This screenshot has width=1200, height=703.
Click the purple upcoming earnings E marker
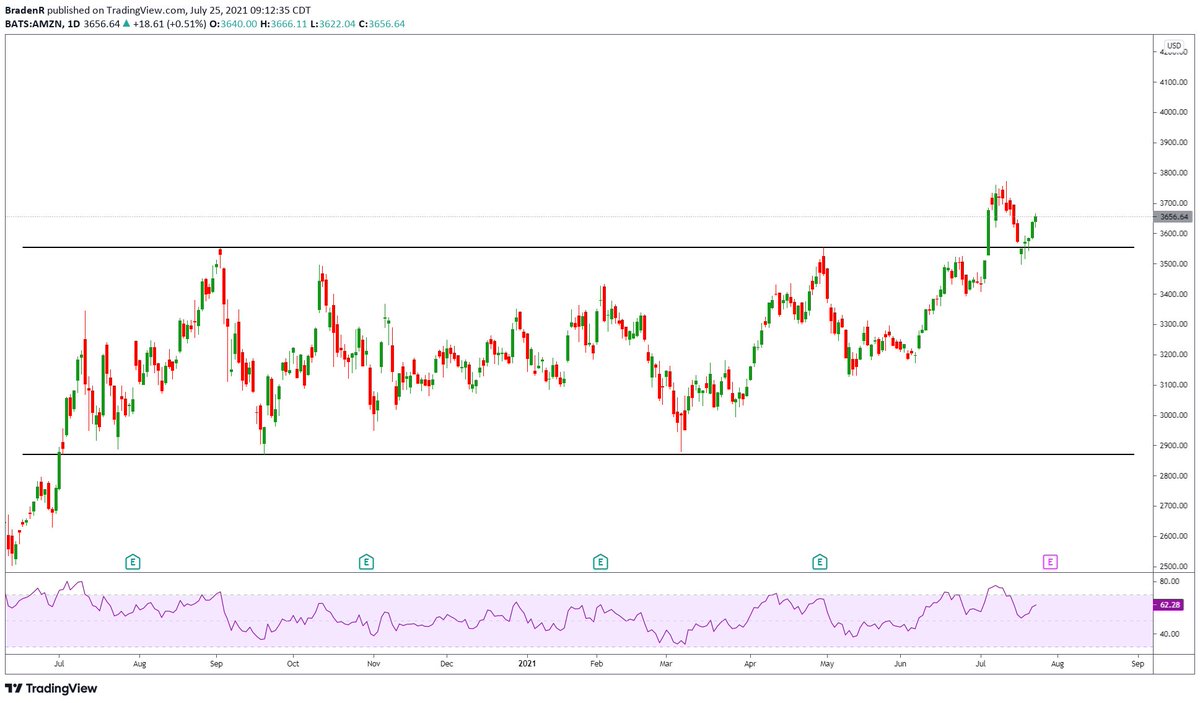click(x=1050, y=562)
